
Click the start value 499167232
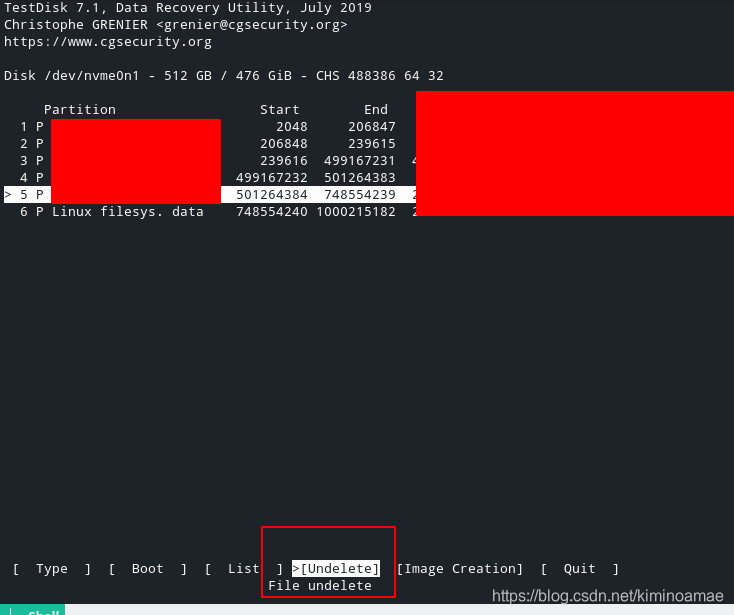[272, 178]
